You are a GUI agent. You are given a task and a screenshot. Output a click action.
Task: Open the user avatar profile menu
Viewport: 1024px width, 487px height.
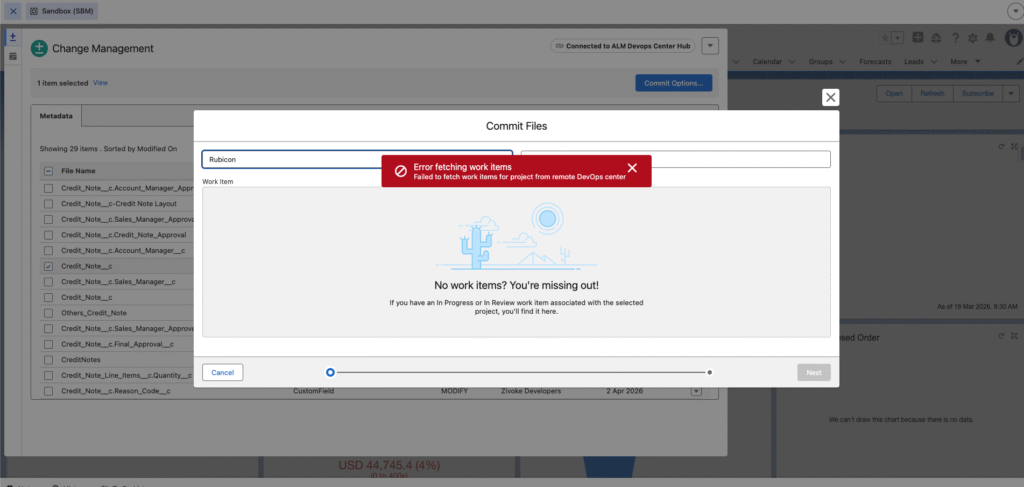pos(1011,38)
